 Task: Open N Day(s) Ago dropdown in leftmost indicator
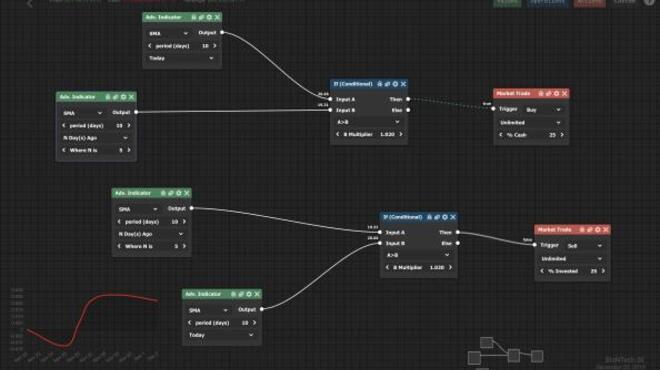(x=96, y=138)
